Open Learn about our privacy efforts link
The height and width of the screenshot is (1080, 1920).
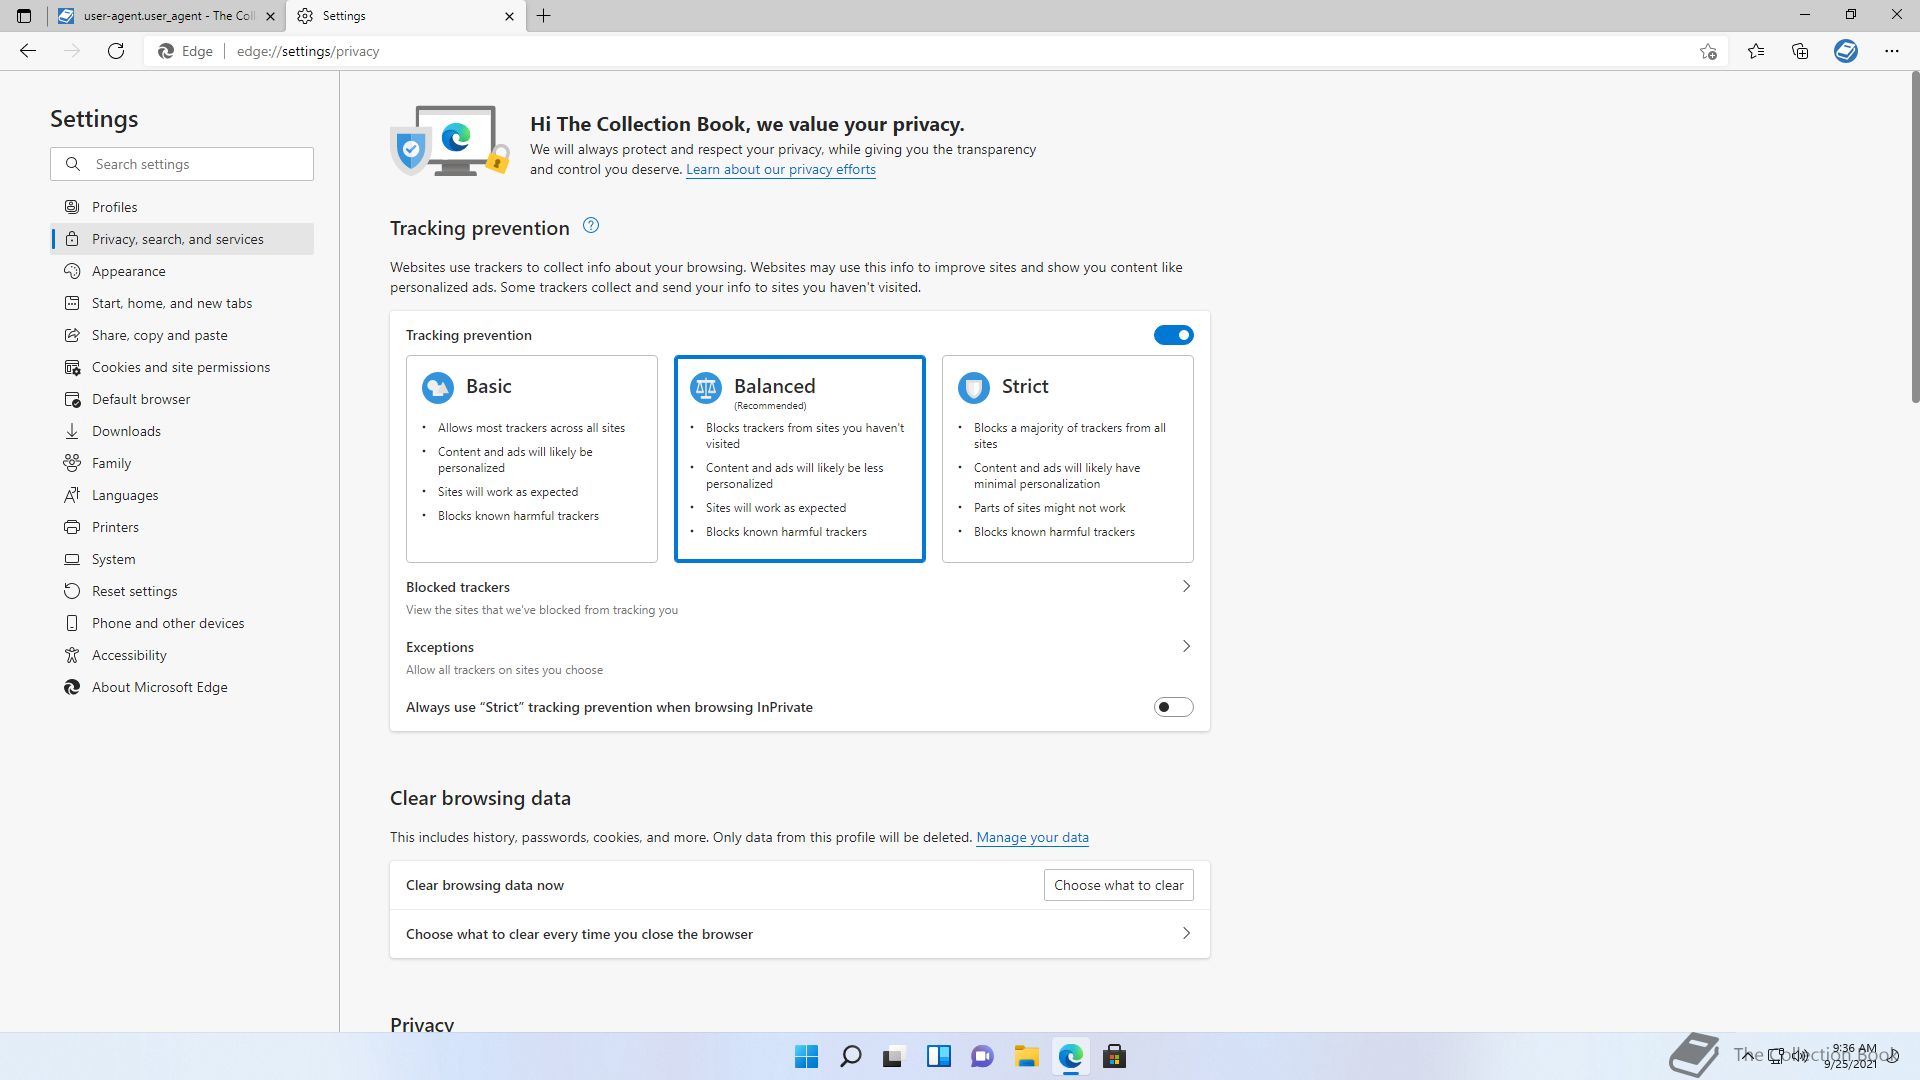[781, 170]
